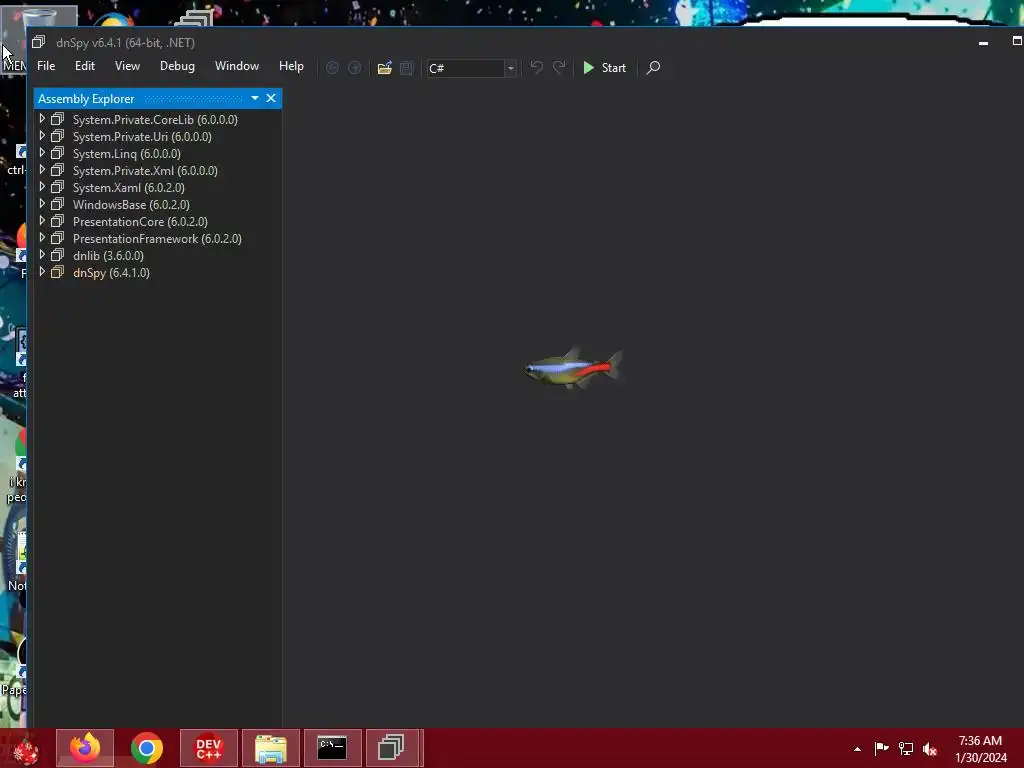The image size is (1024, 768).
Task: Select dnlib (3.6.0.0) assembly
Action: pyautogui.click(x=108, y=255)
